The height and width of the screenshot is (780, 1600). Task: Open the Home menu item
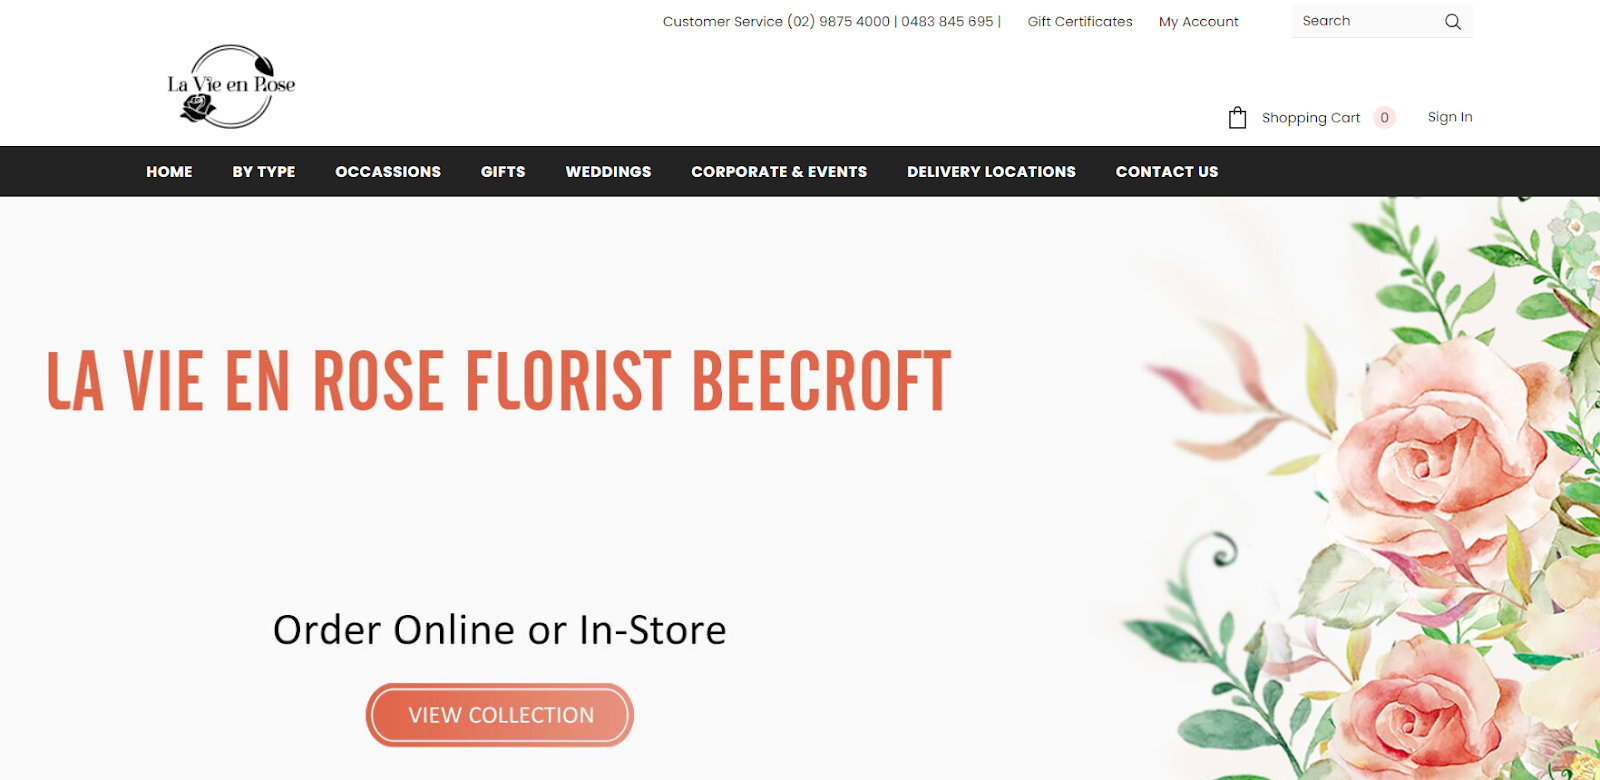point(169,172)
